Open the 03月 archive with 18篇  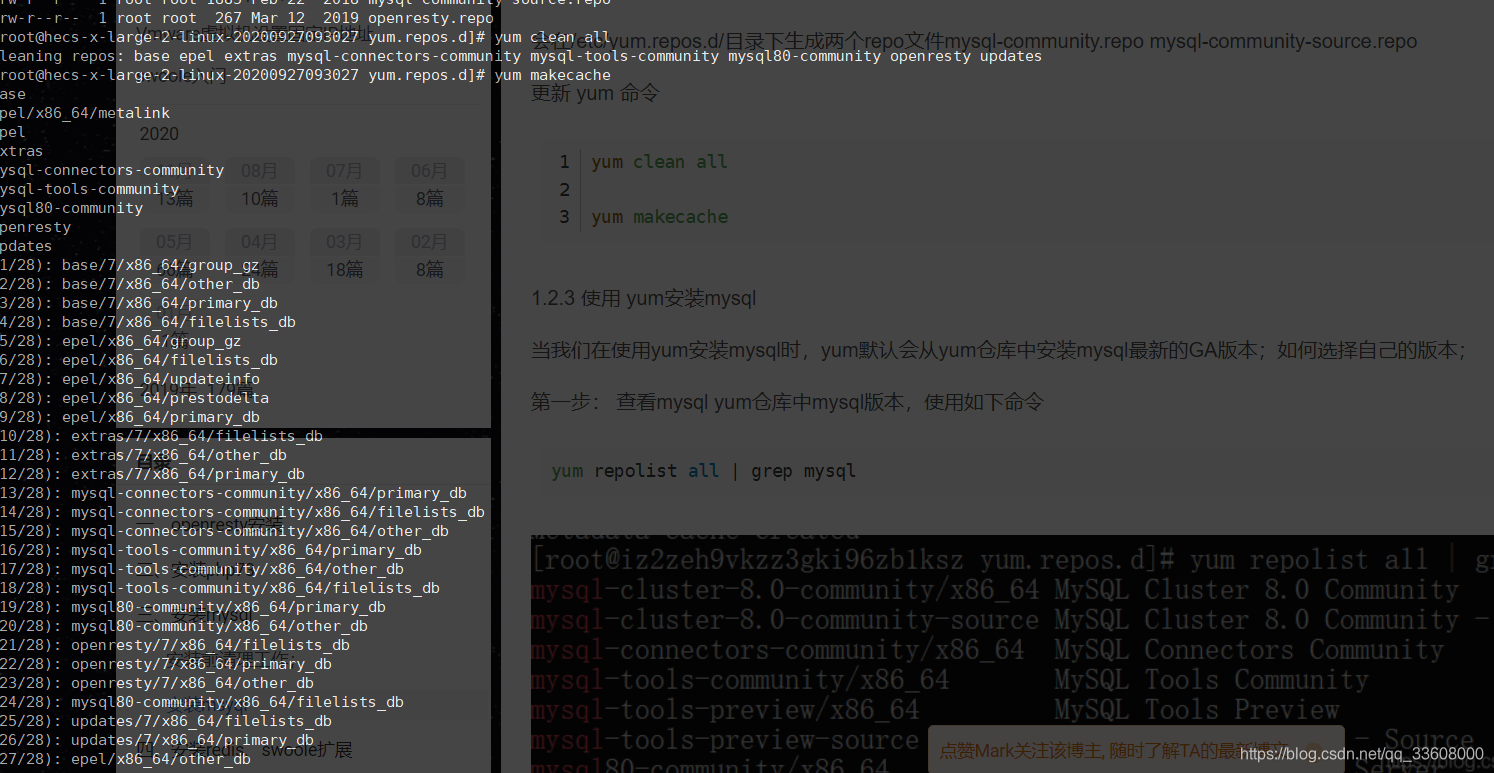pyautogui.click(x=345, y=255)
